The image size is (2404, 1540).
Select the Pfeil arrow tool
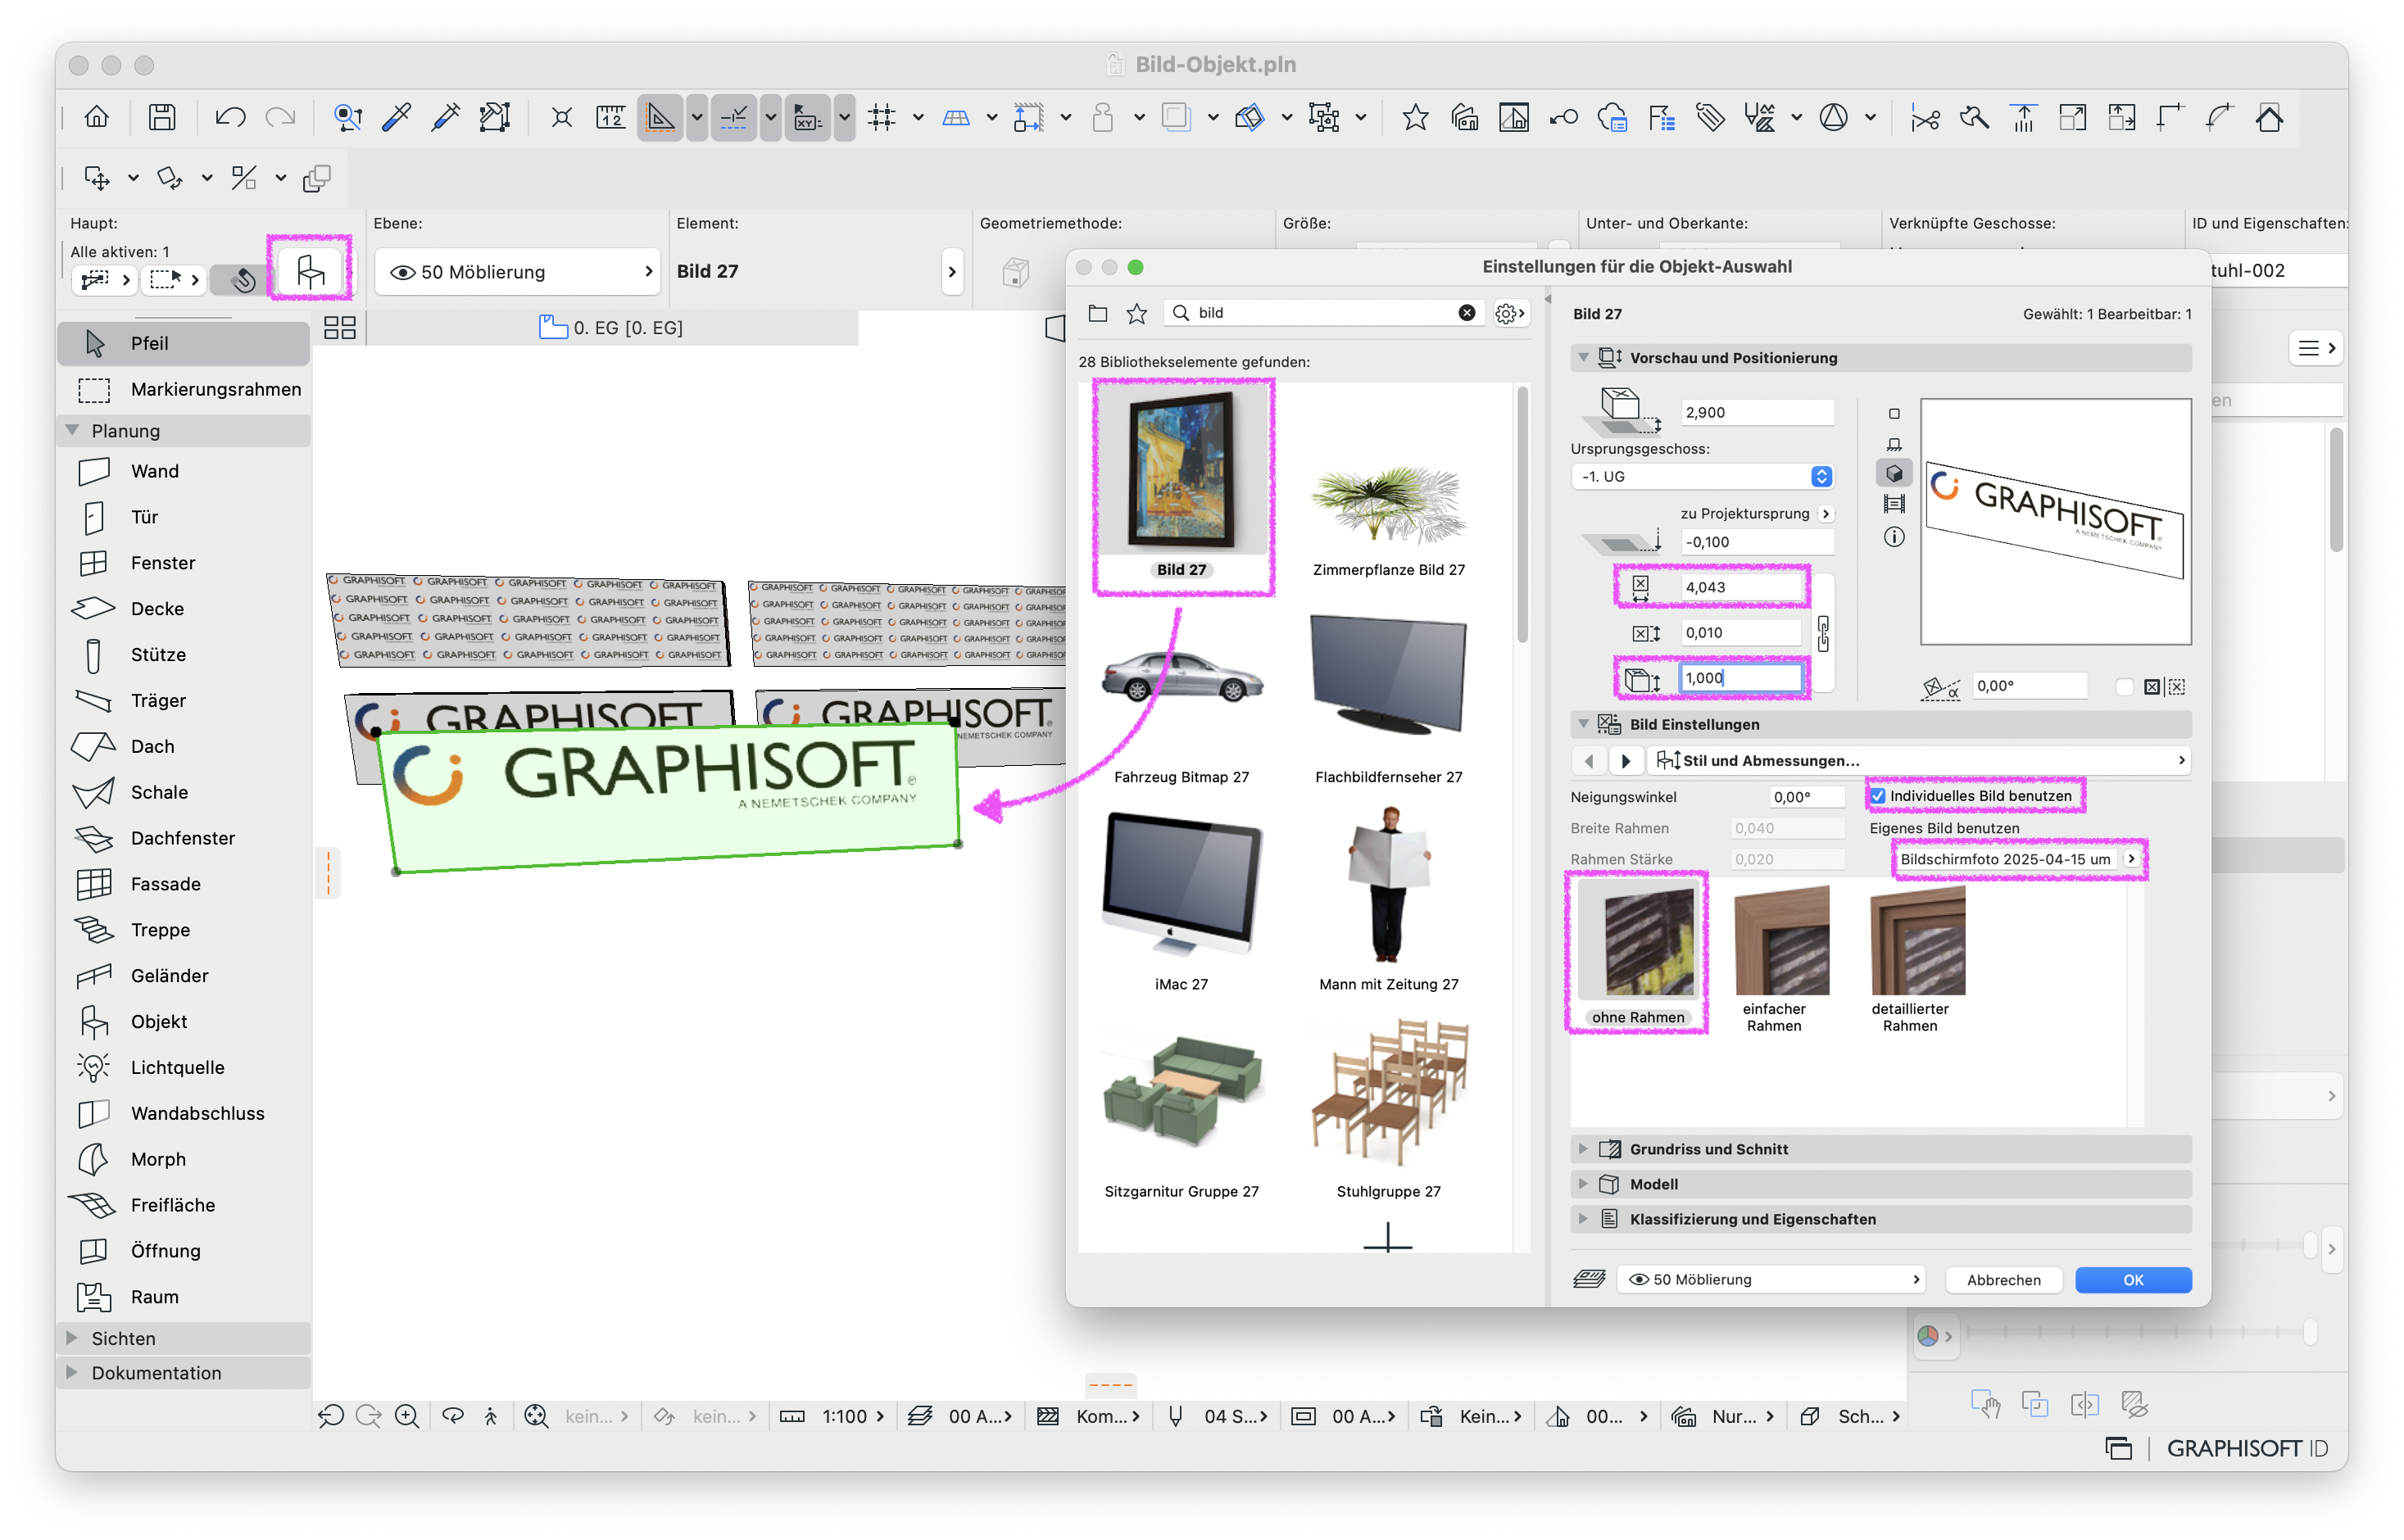(182, 343)
